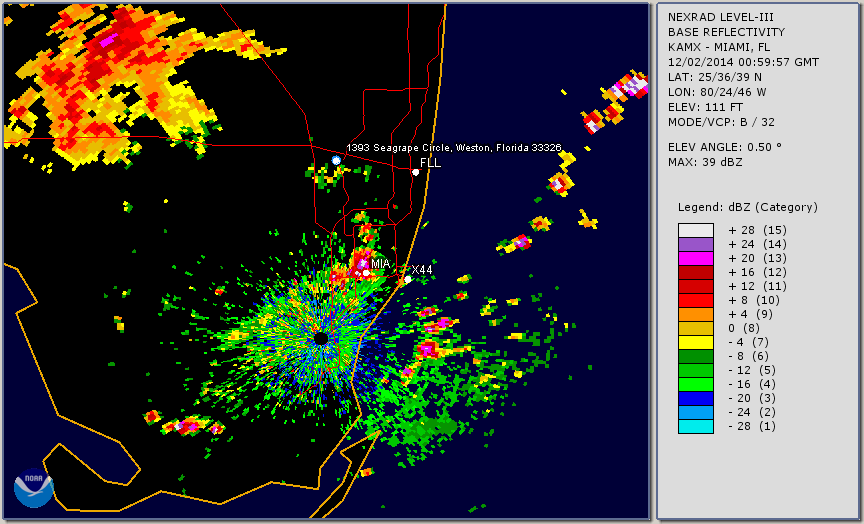Click the +24 (14) purple legend swatch

(696, 245)
